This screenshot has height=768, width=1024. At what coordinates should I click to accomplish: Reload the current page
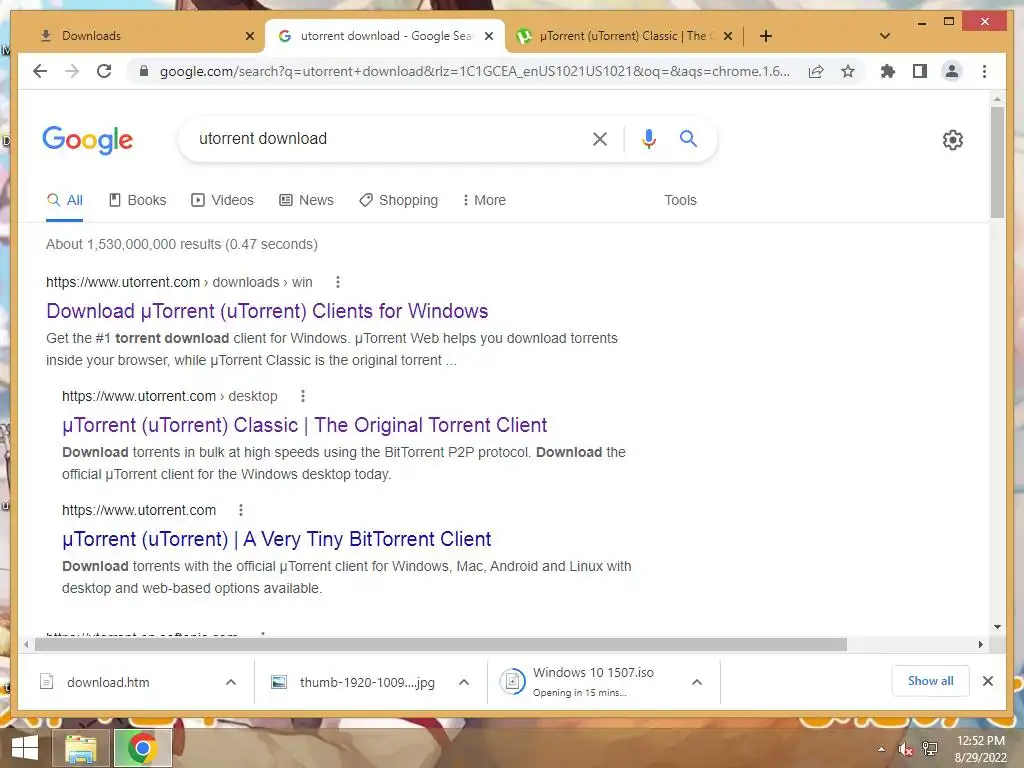tap(104, 71)
